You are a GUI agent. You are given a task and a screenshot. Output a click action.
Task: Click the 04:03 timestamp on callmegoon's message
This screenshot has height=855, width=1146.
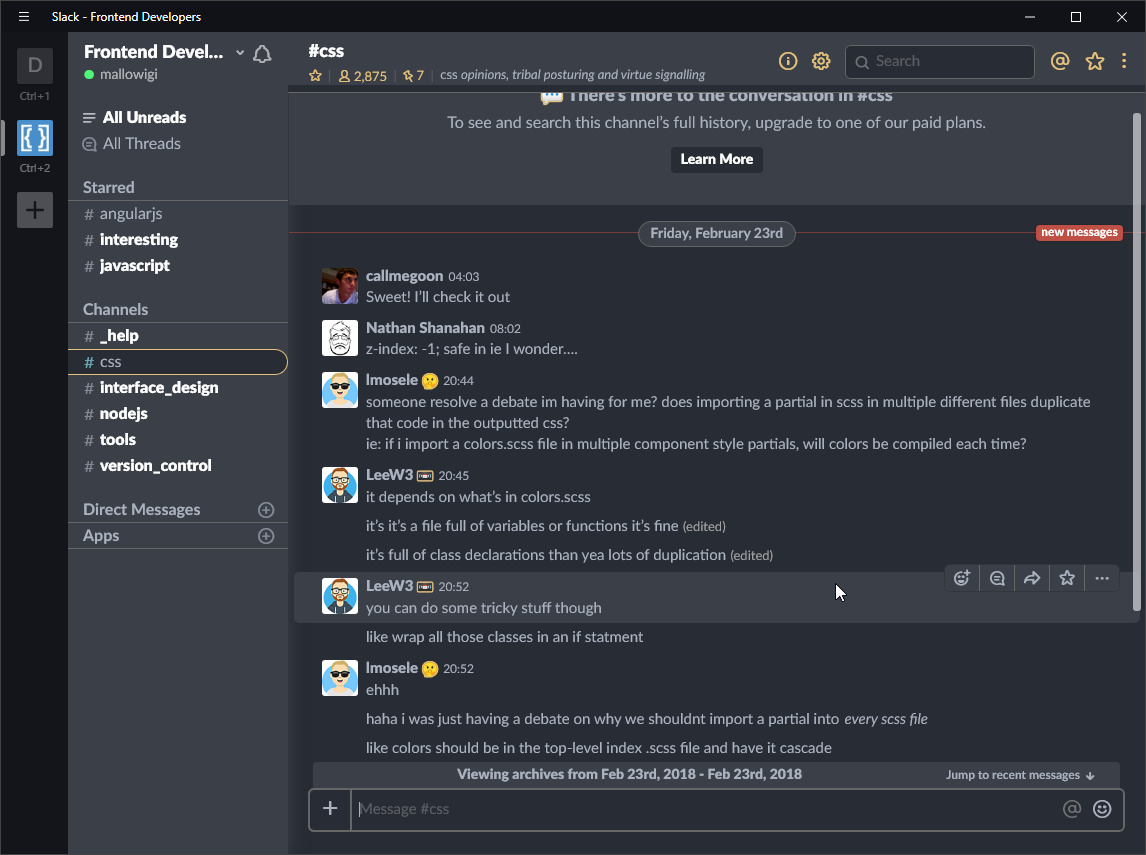click(x=463, y=277)
